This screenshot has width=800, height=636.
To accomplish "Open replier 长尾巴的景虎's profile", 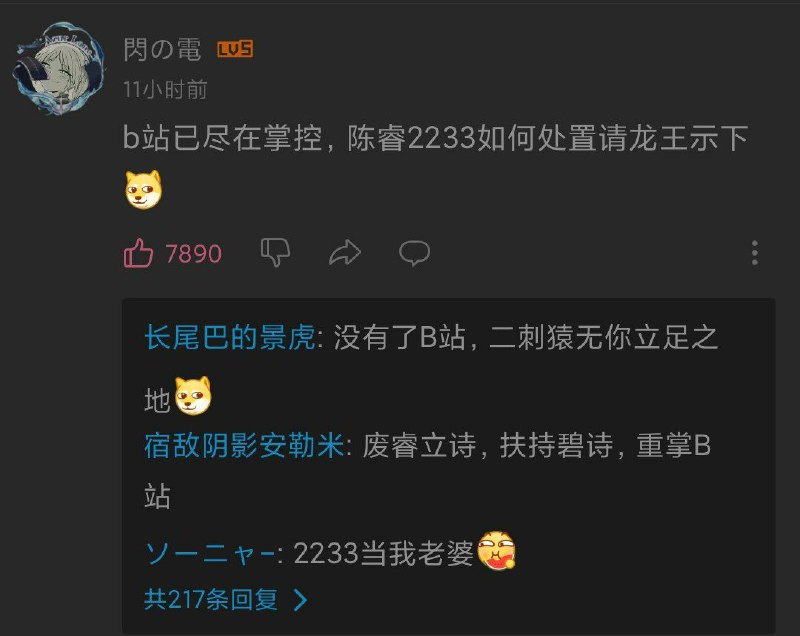I will tap(230, 337).
